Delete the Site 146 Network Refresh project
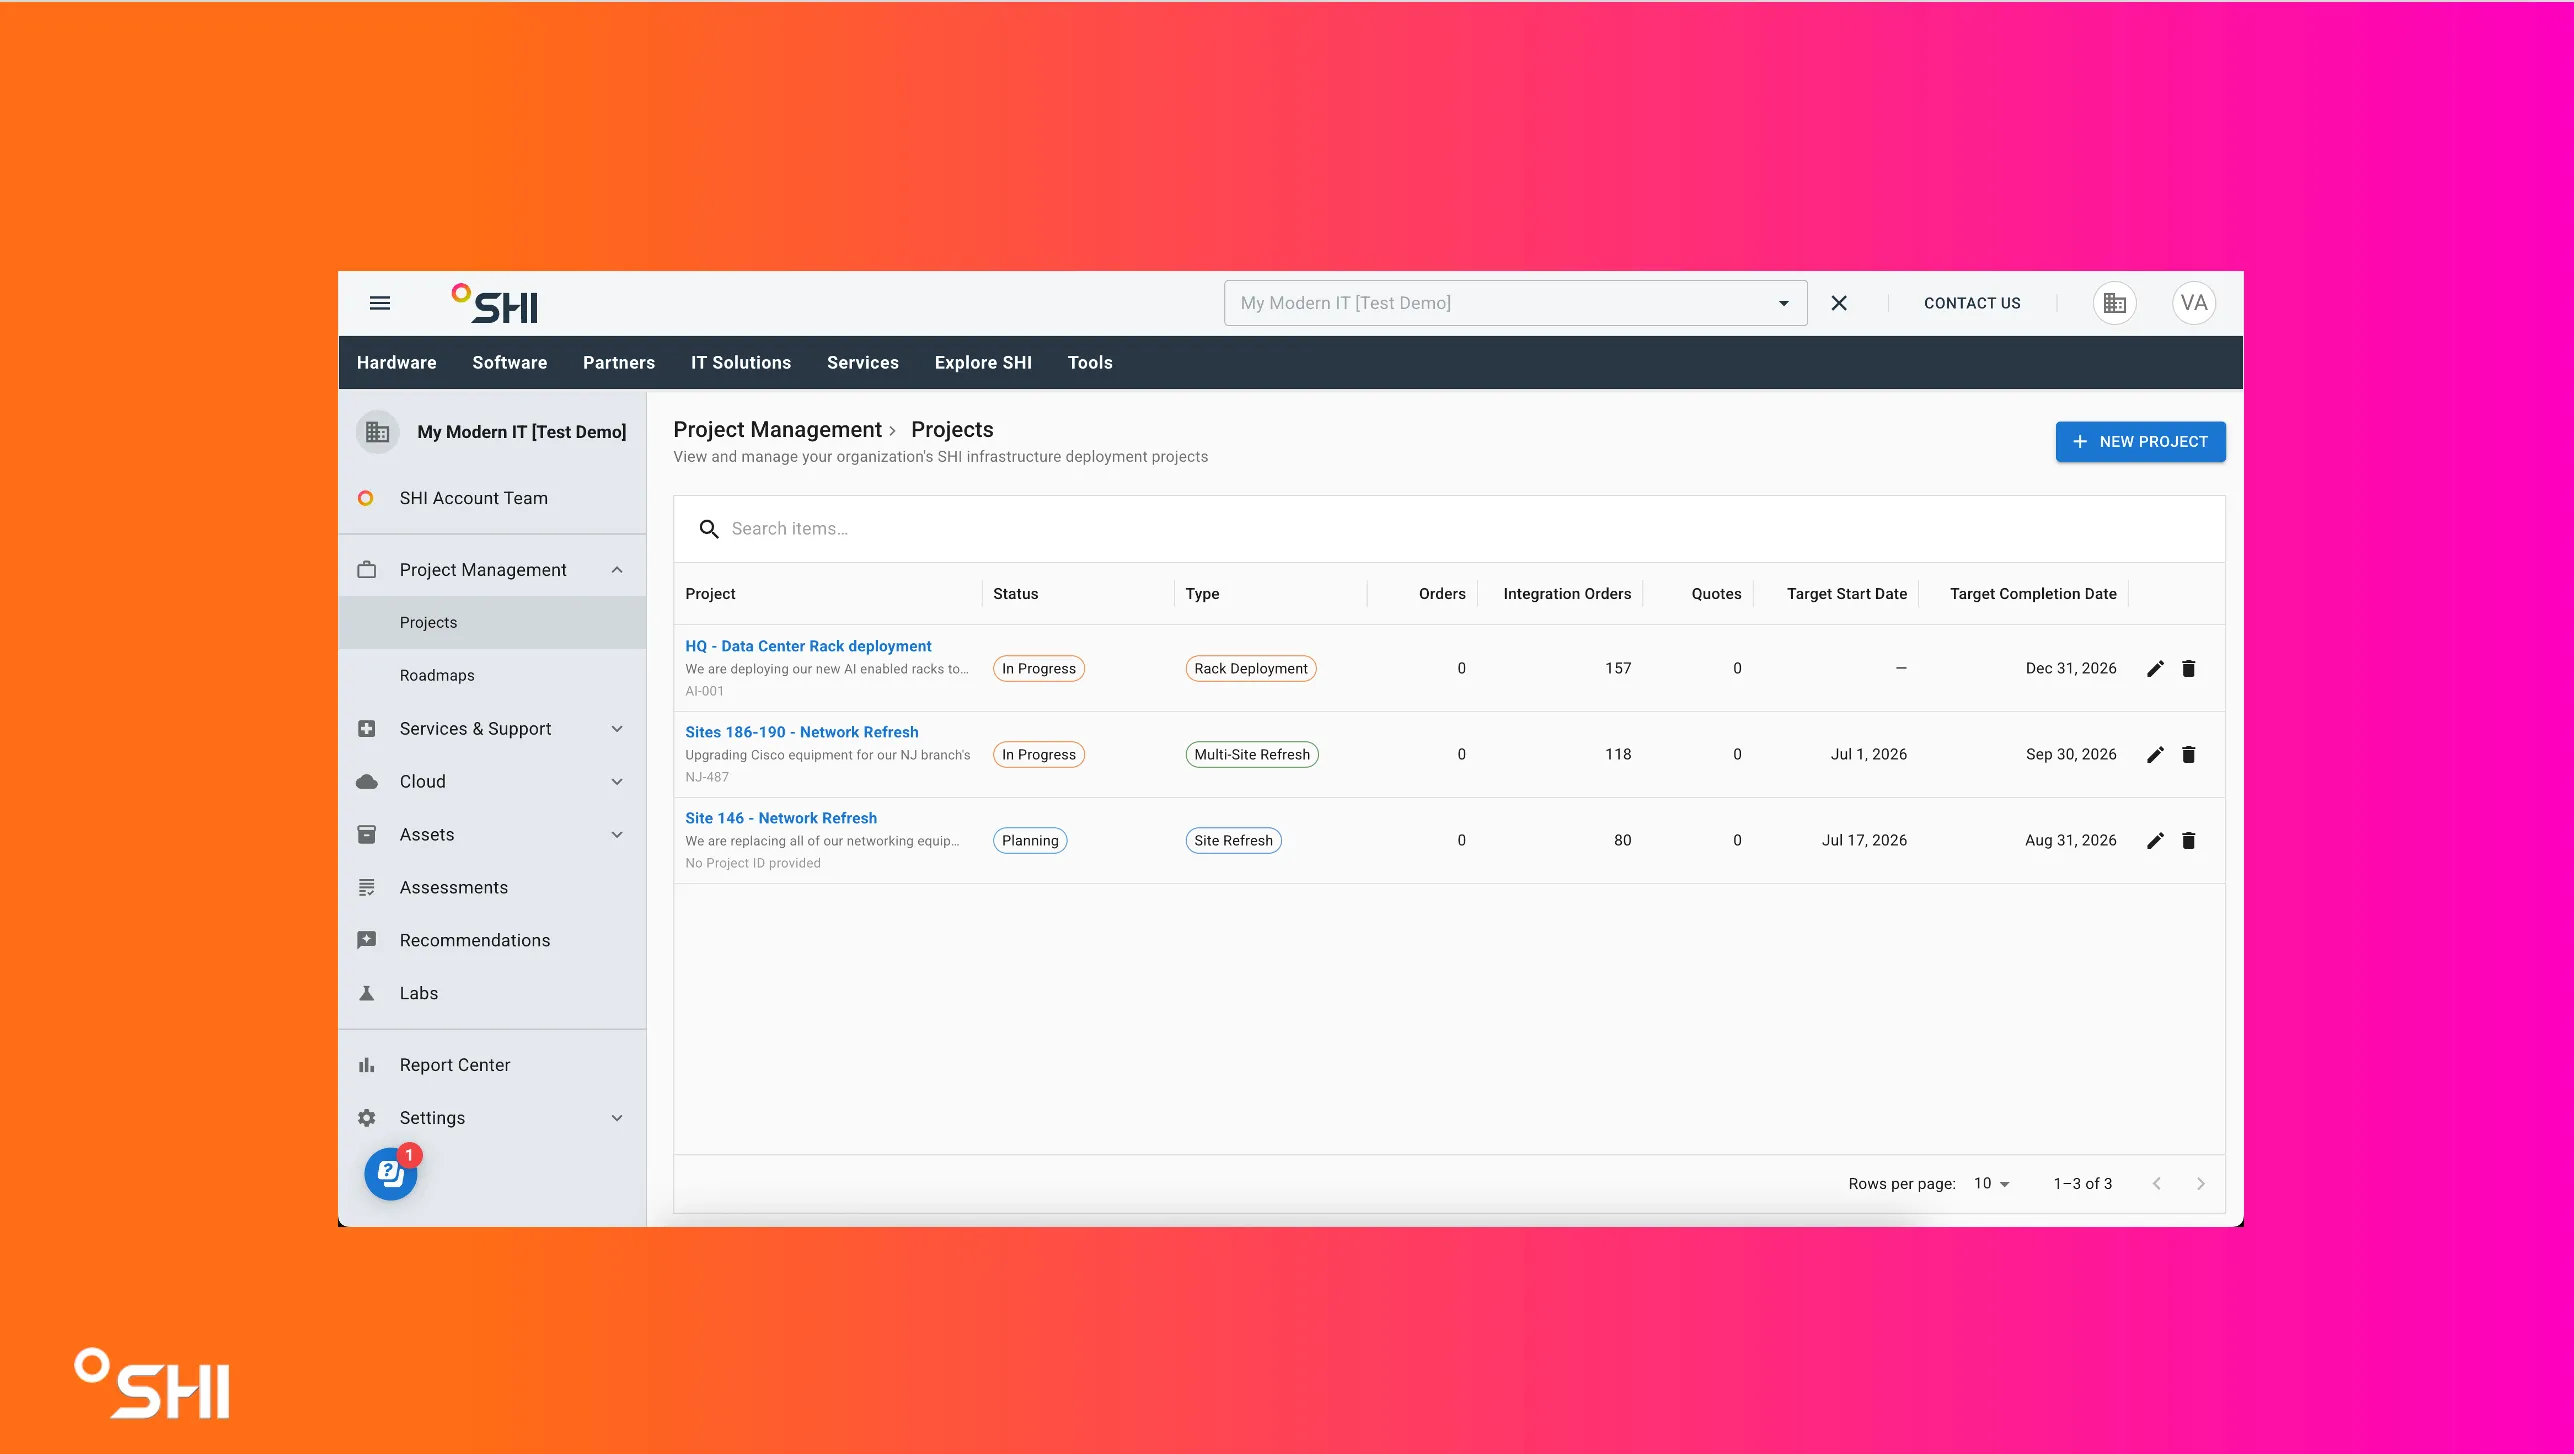Screen dimensions: 2574x1454 (2188, 841)
